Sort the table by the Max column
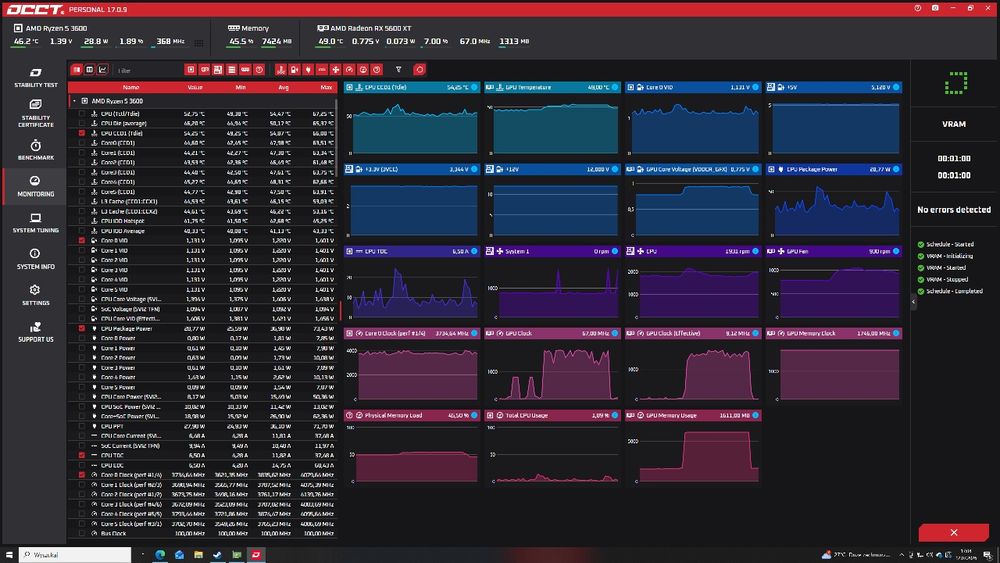 pyautogui.click(x=326, y=87)
